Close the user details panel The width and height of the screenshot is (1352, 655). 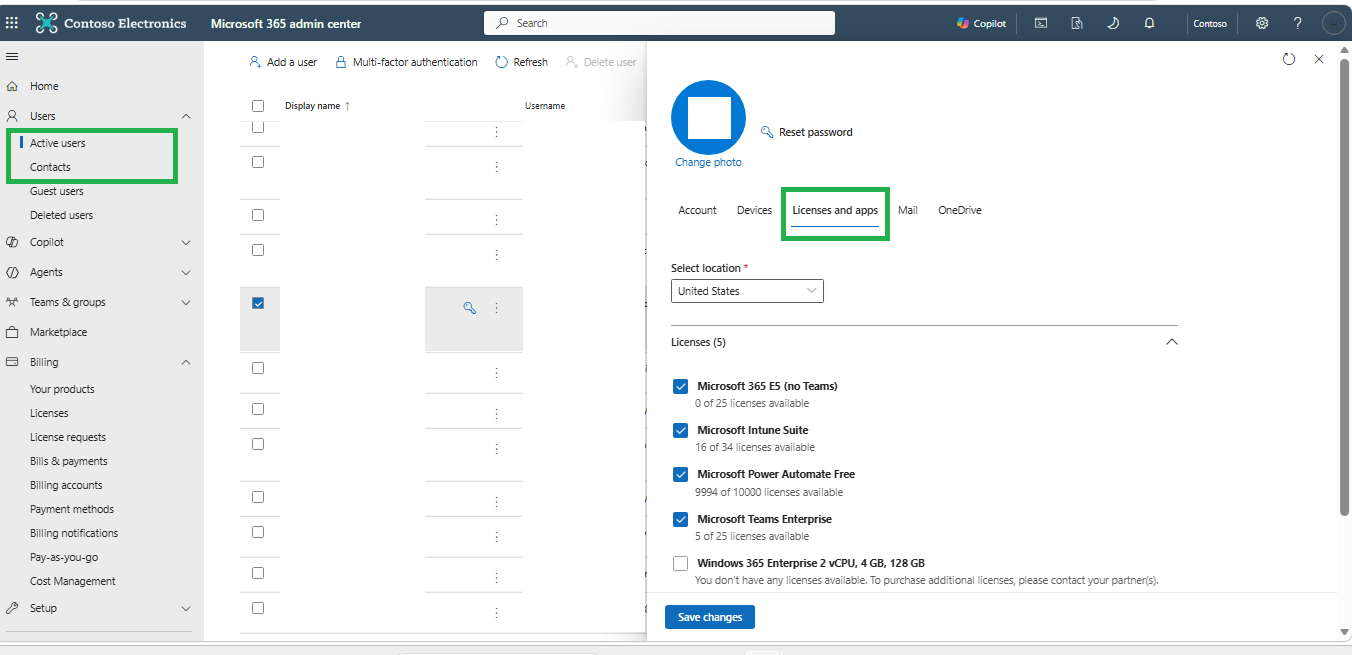pyautogui.click(x=1319, y=59)
